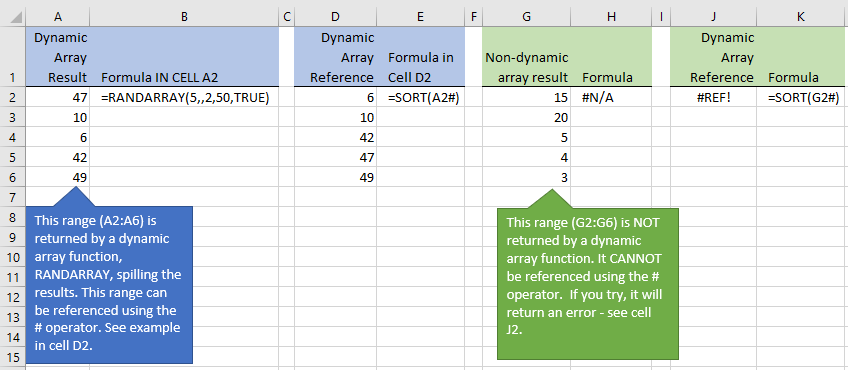Screen dimensions: 848x370
Task: Select column I header
Action: 661,17
